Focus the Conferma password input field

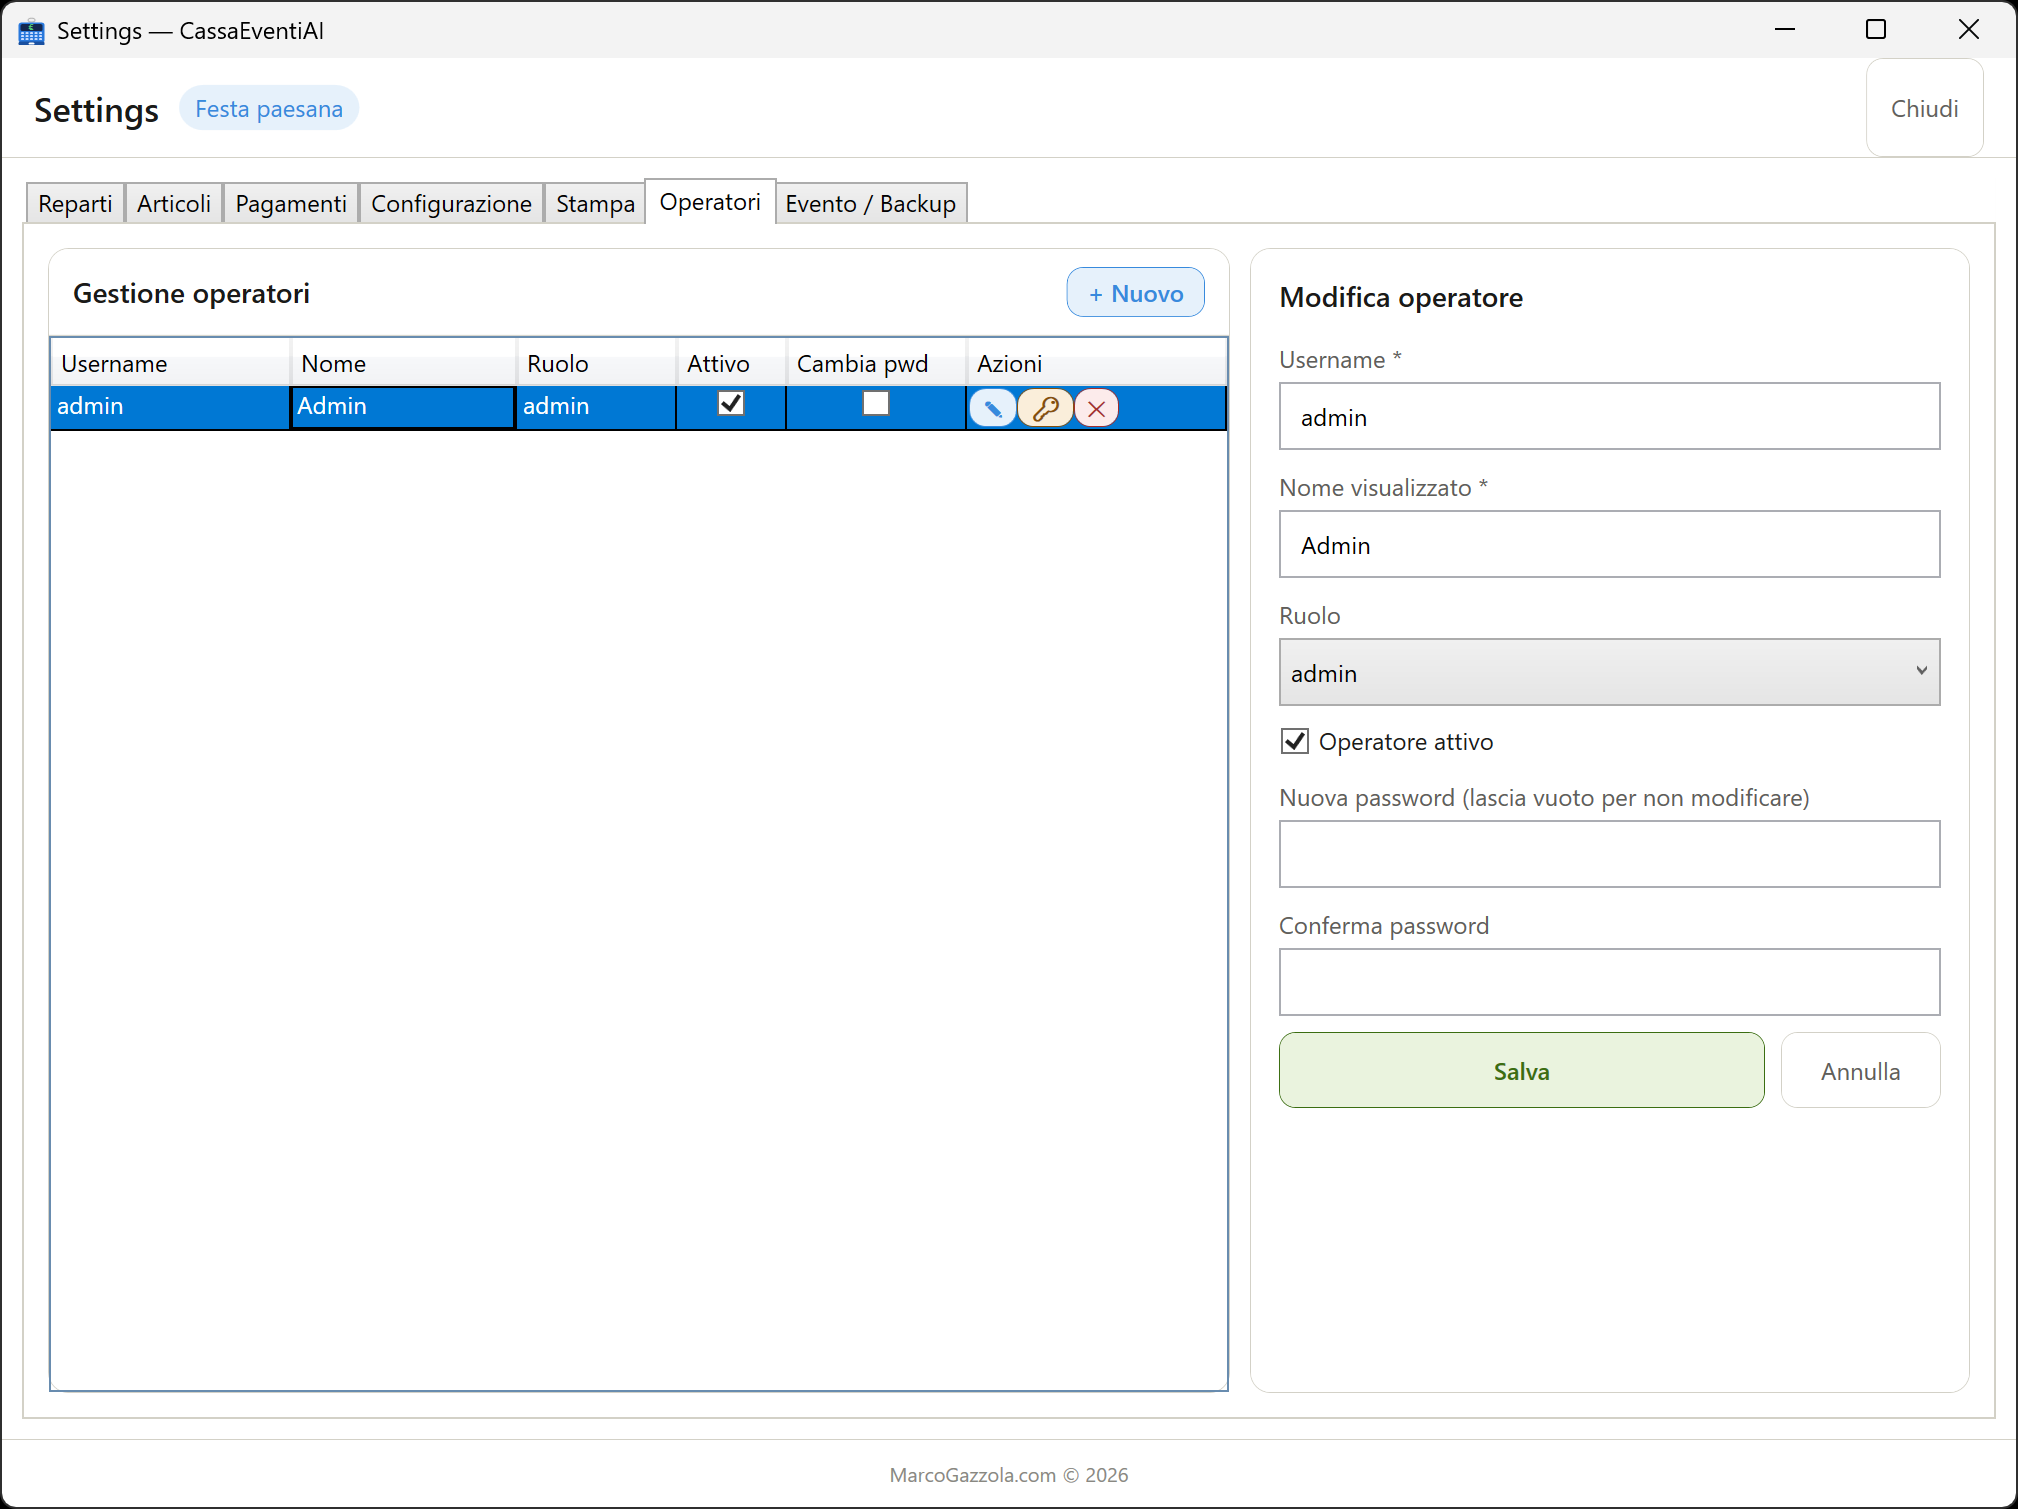coord(1609,982)
